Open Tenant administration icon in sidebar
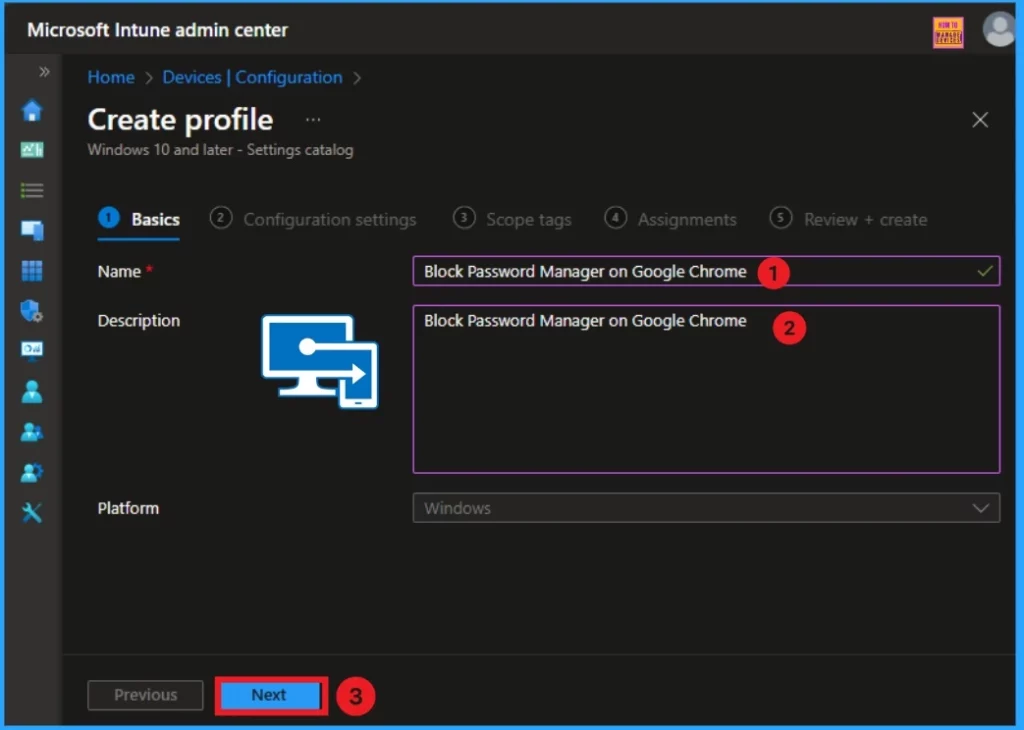This screenshot has width=1024, height=730. point(32,472)
